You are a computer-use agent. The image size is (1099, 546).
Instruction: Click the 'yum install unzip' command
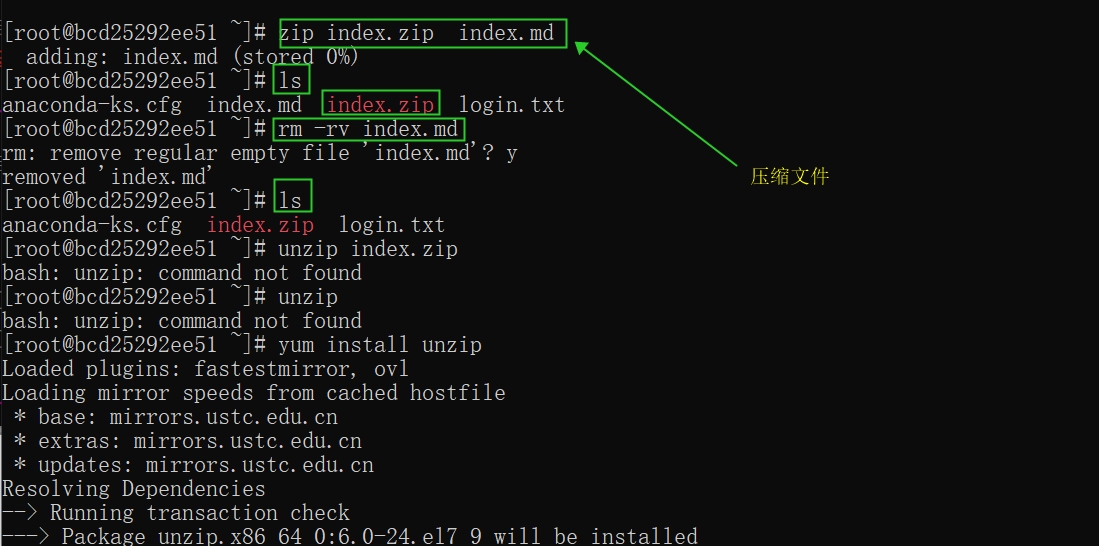point(380,345)
